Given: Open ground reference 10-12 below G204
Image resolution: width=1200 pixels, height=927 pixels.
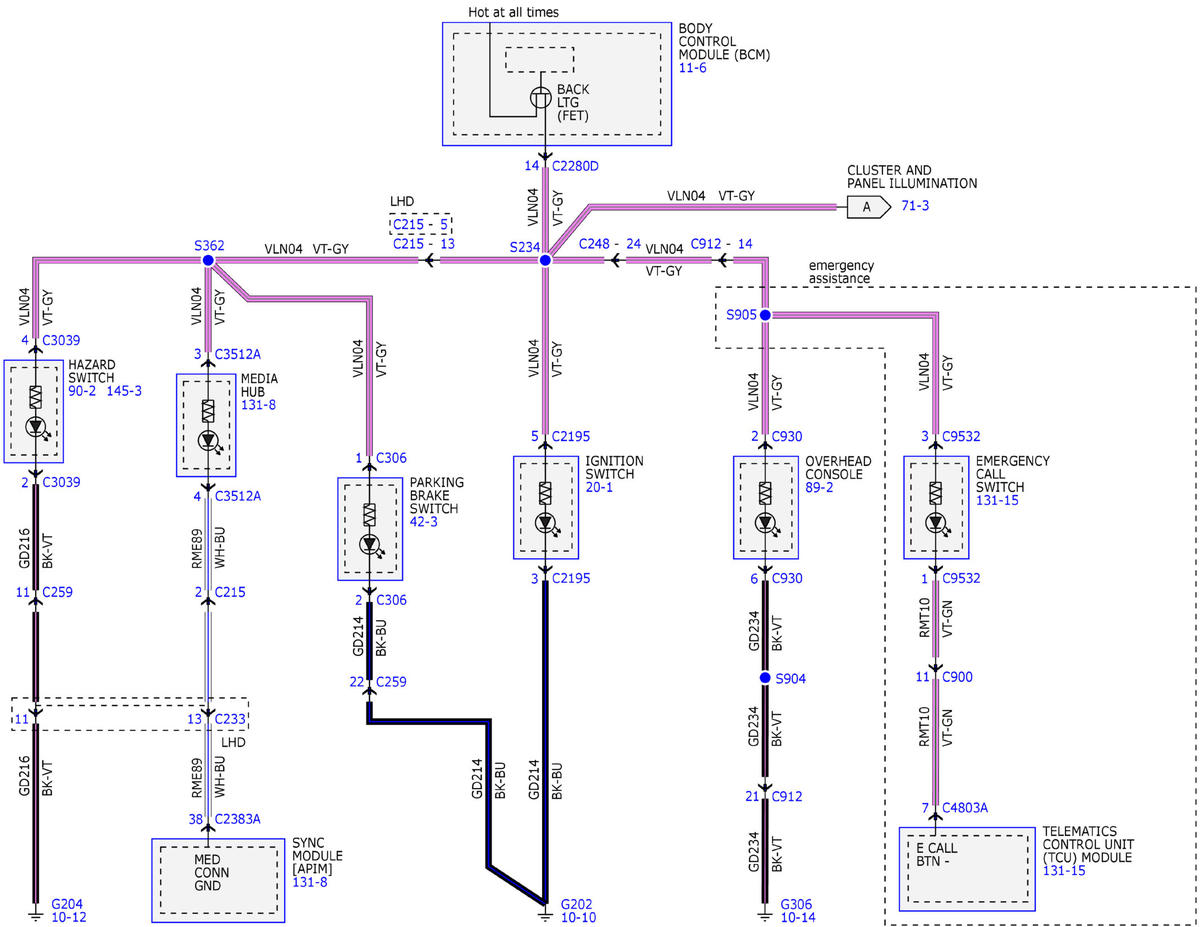Looking at the screenshot, I should click(69, 917).
